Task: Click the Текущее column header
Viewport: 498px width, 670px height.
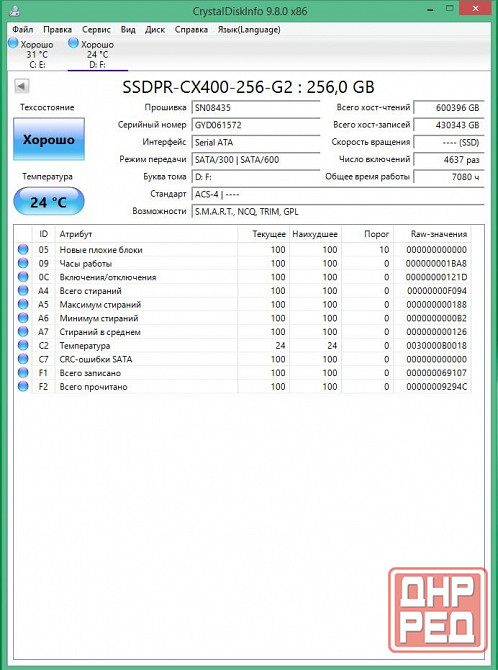Action: 263,234
